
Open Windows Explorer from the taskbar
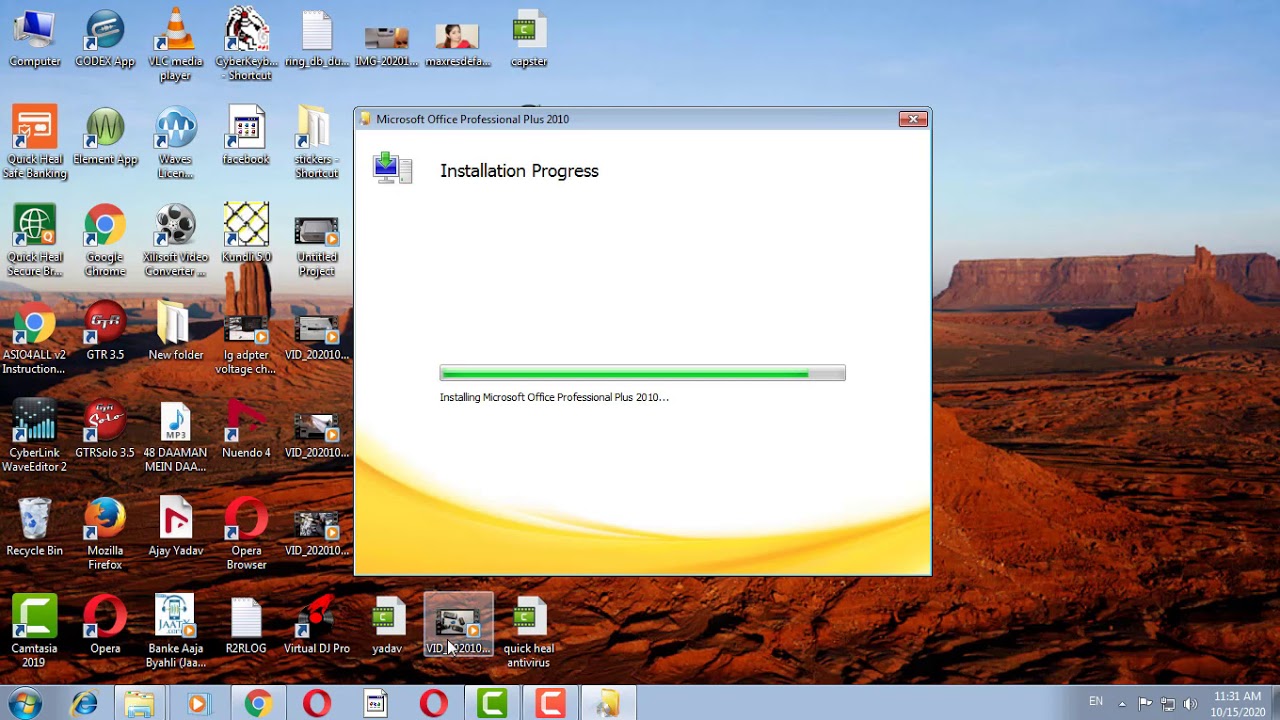point(140,704)
